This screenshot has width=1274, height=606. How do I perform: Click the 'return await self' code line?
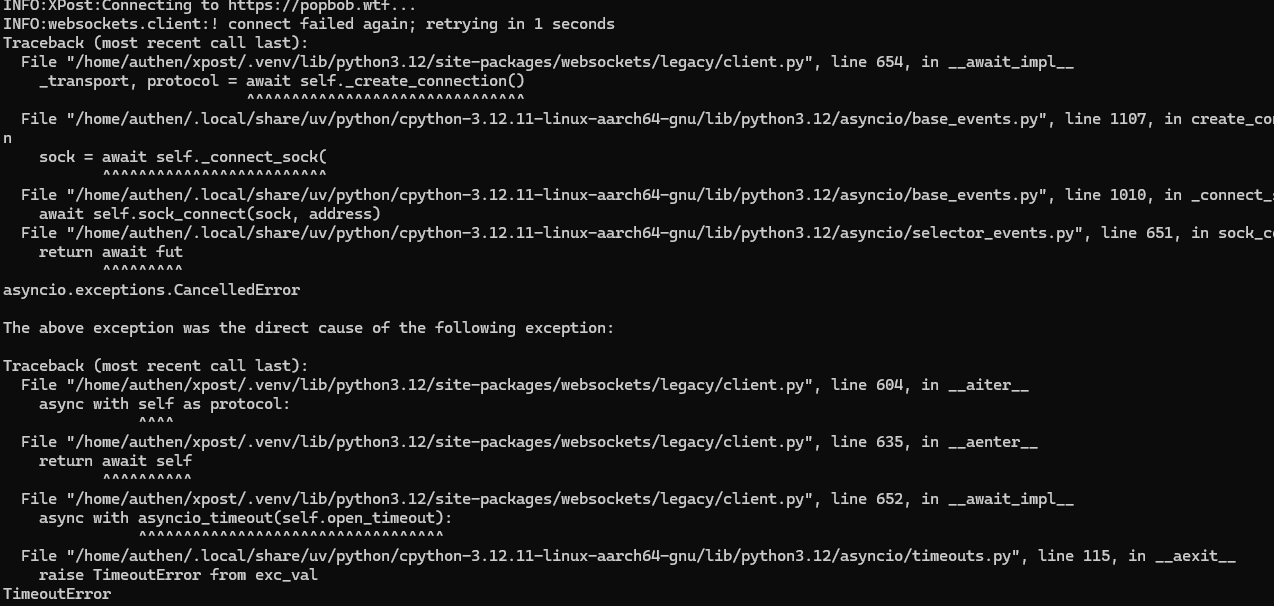pyautogui.click(x=115, y=461)
